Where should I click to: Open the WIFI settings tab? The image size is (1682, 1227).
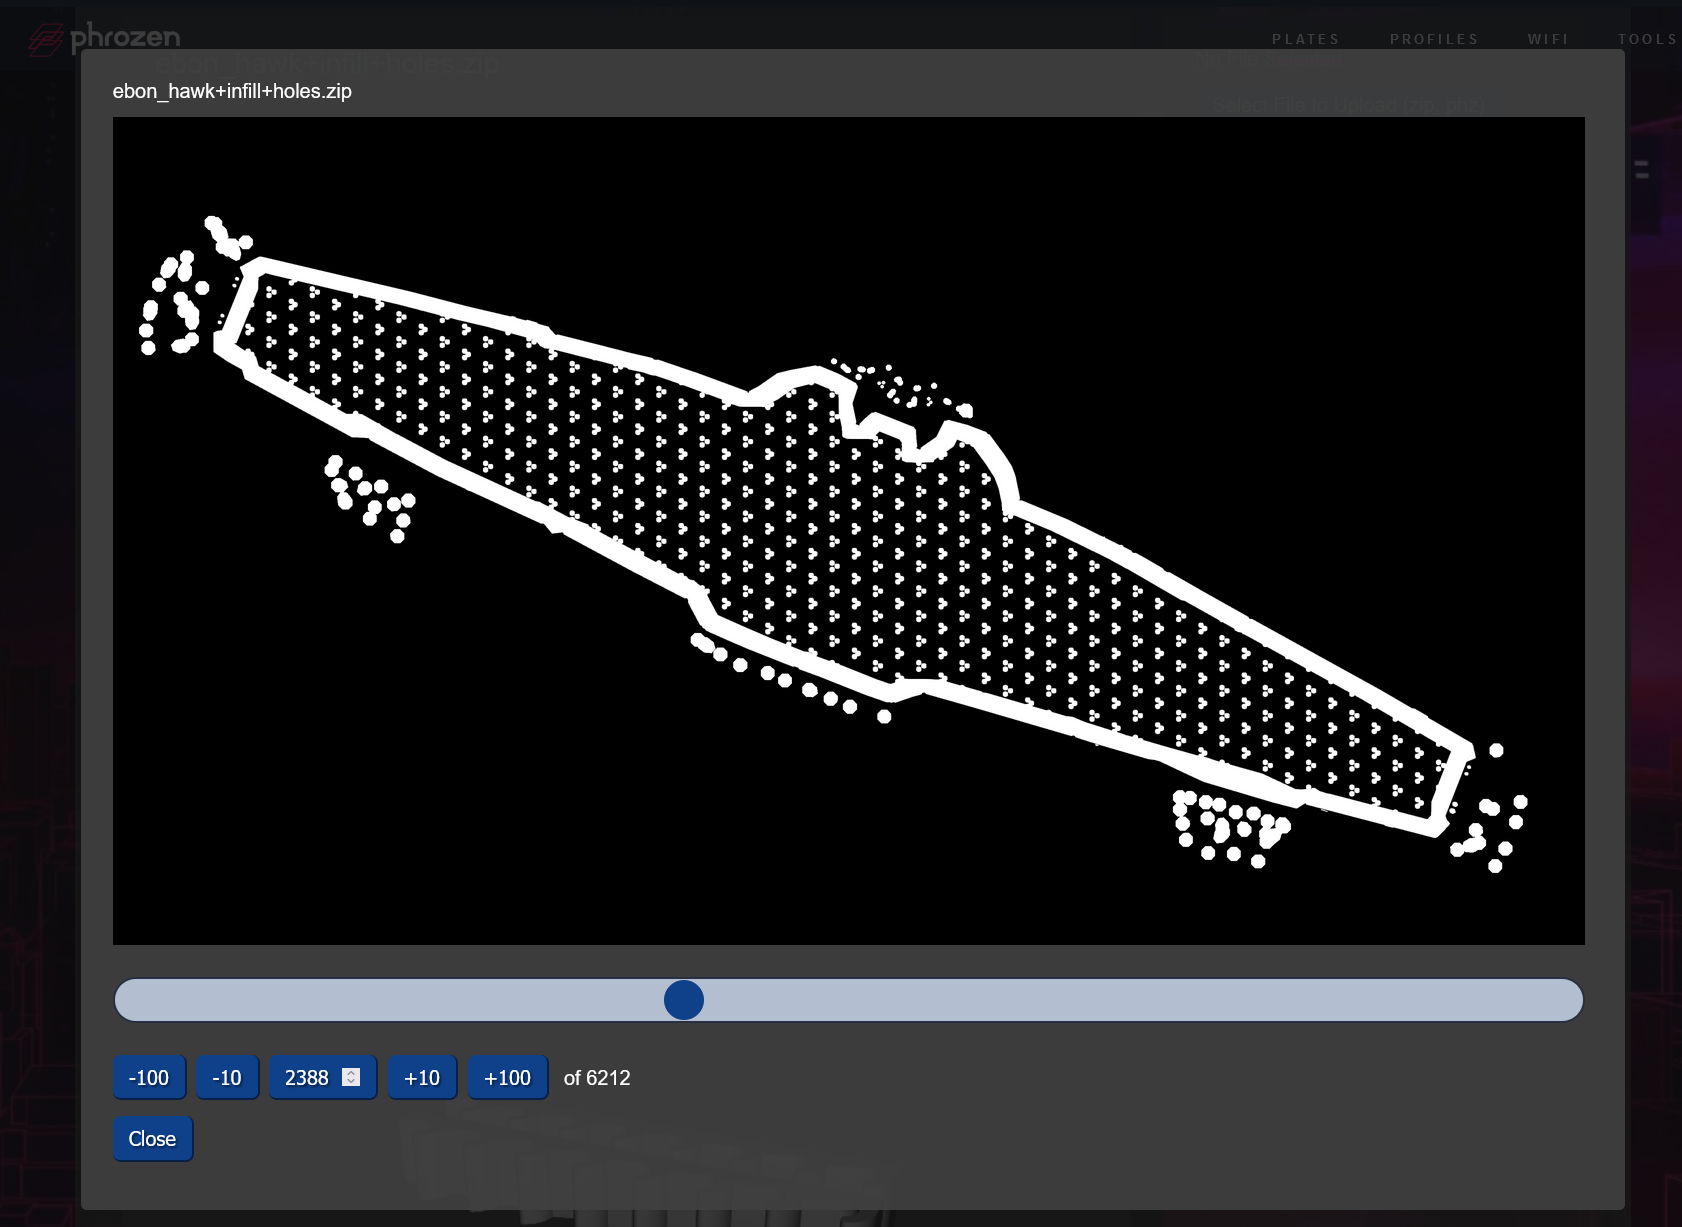(1548, 39)
